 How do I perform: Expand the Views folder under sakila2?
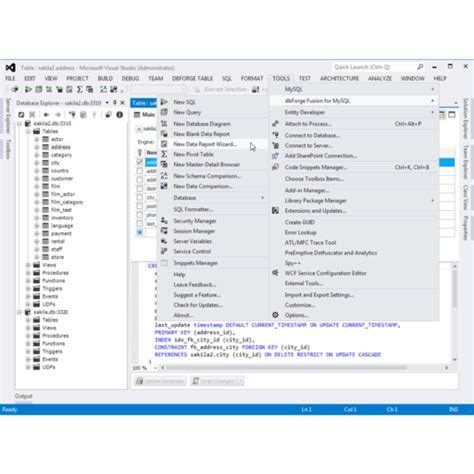coord(28,265)
